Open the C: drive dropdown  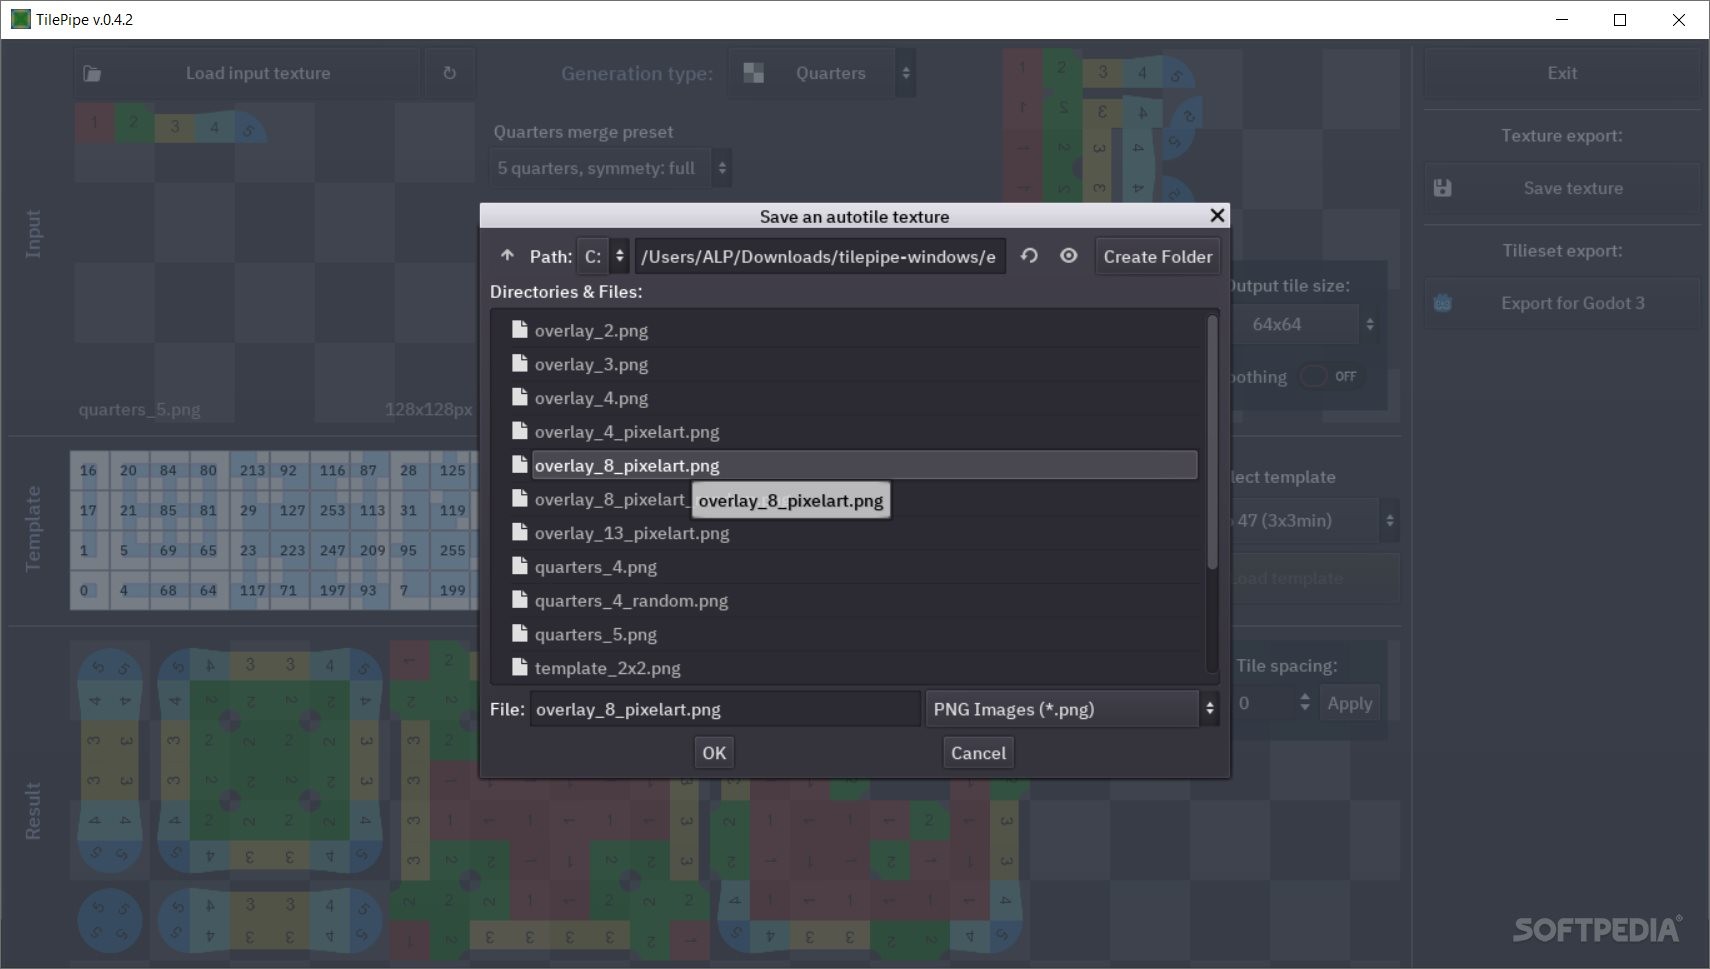[x=605, y=257]
